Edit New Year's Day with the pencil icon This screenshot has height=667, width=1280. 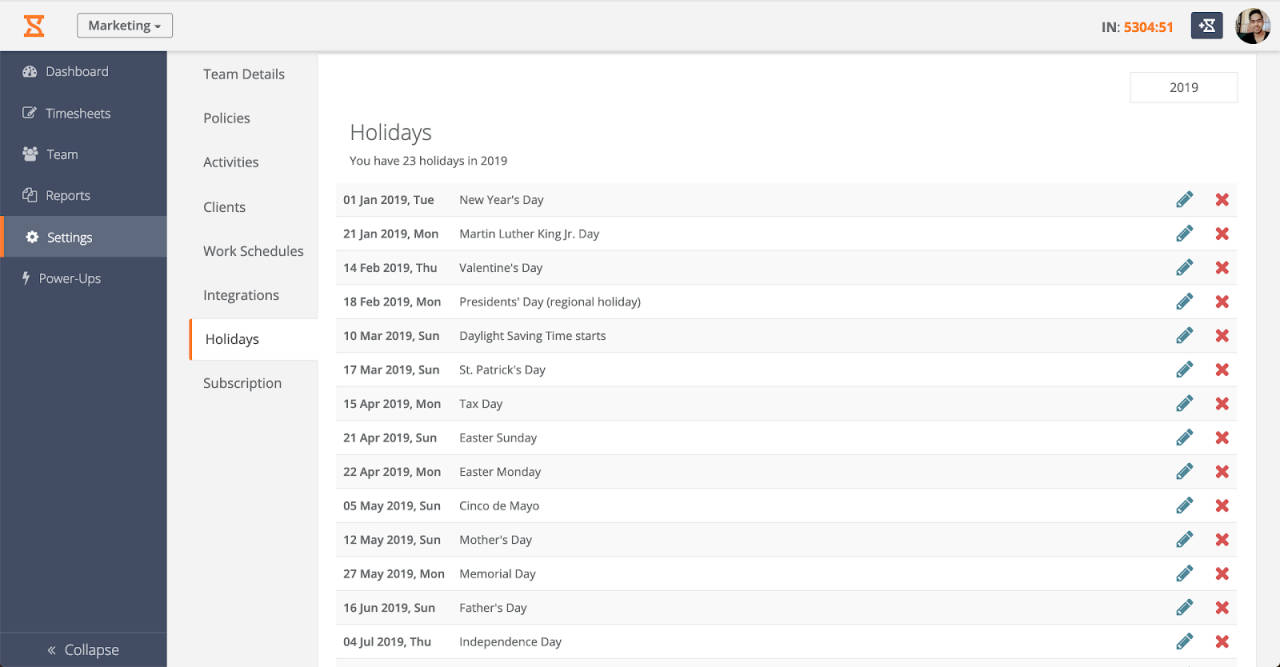(x=1184, y=199)
